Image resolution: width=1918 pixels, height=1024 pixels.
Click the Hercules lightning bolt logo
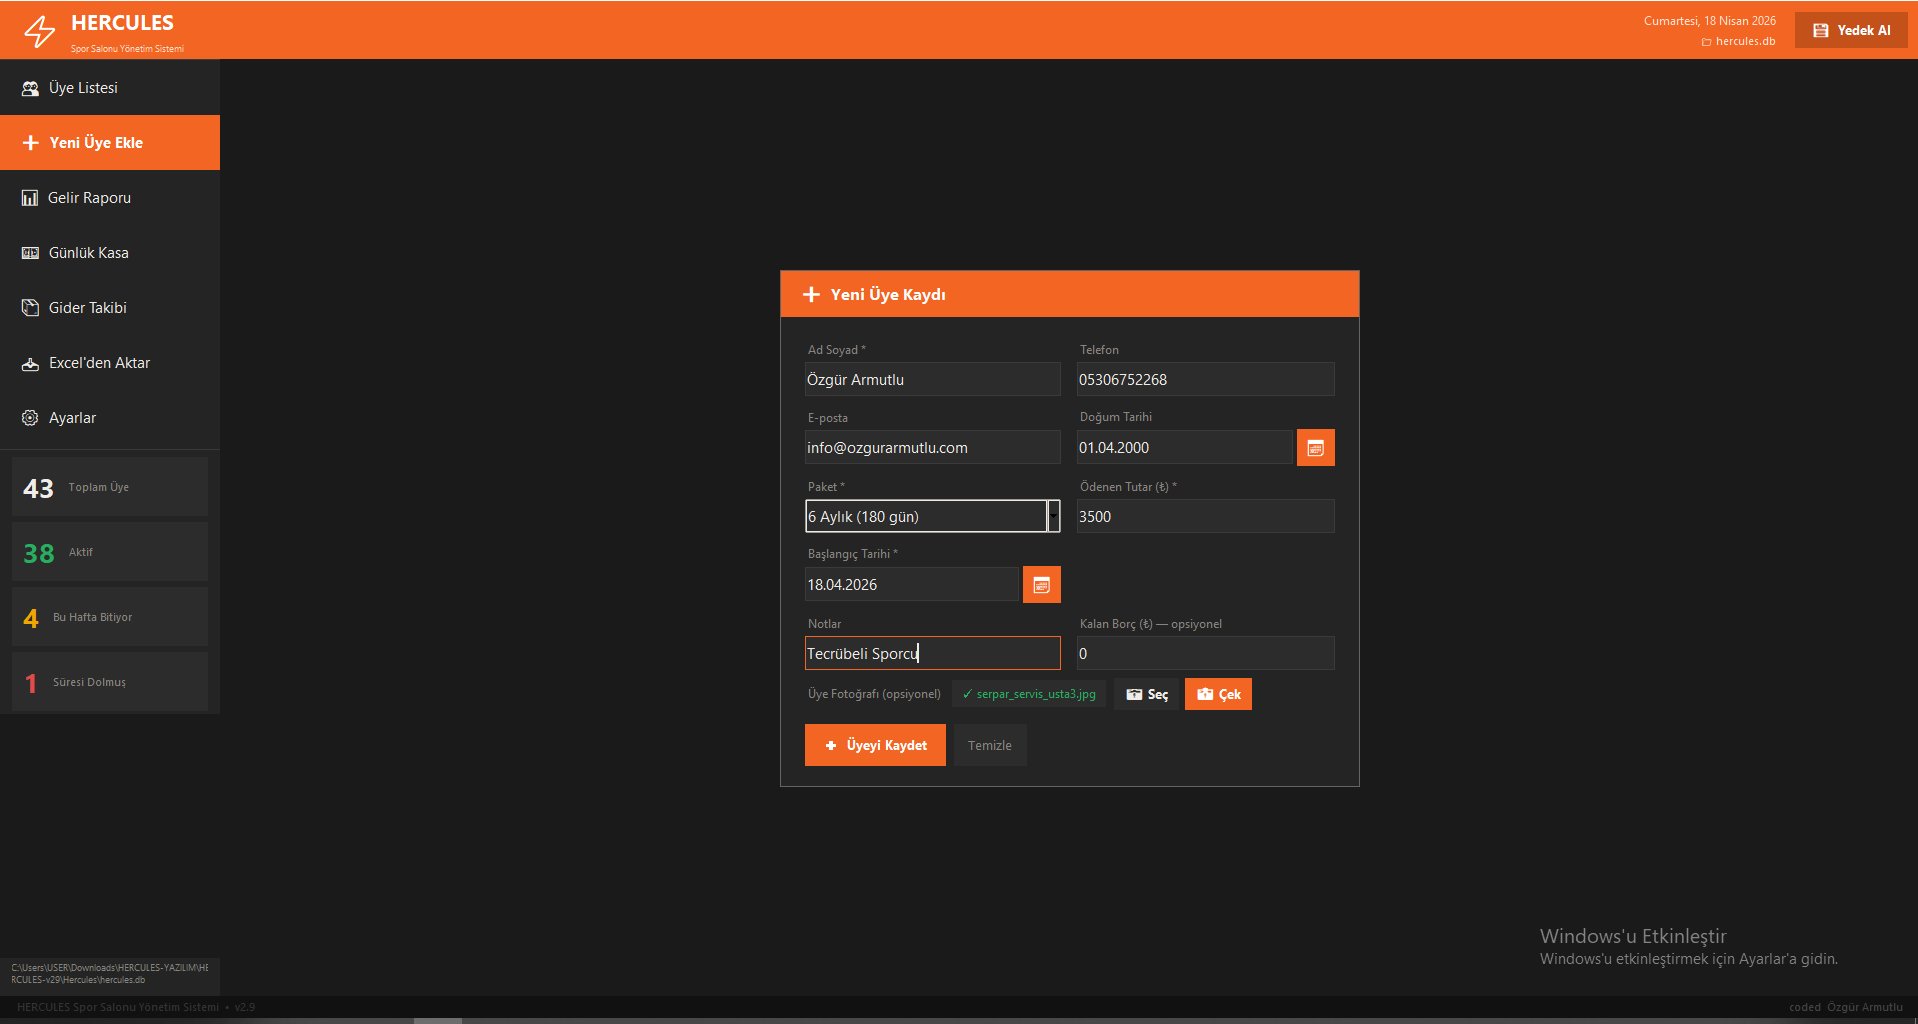pyautogui.click(x=39, y=31)
